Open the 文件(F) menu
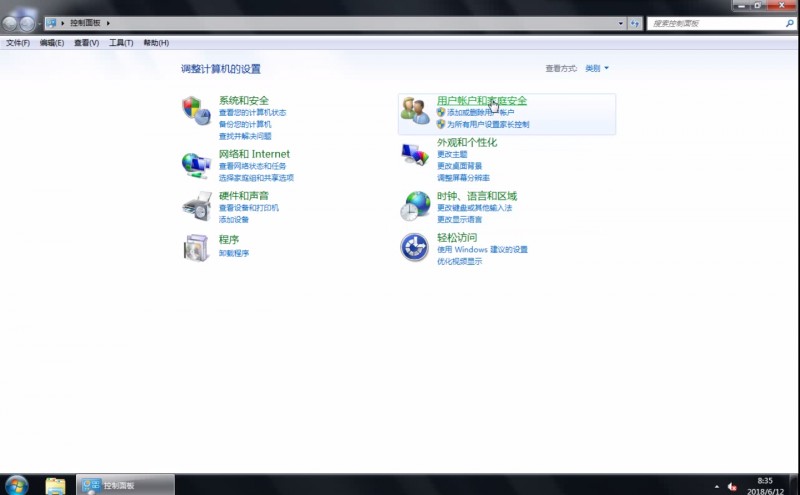This screenshot has width=800, height=495. click(x=18, y=43)
